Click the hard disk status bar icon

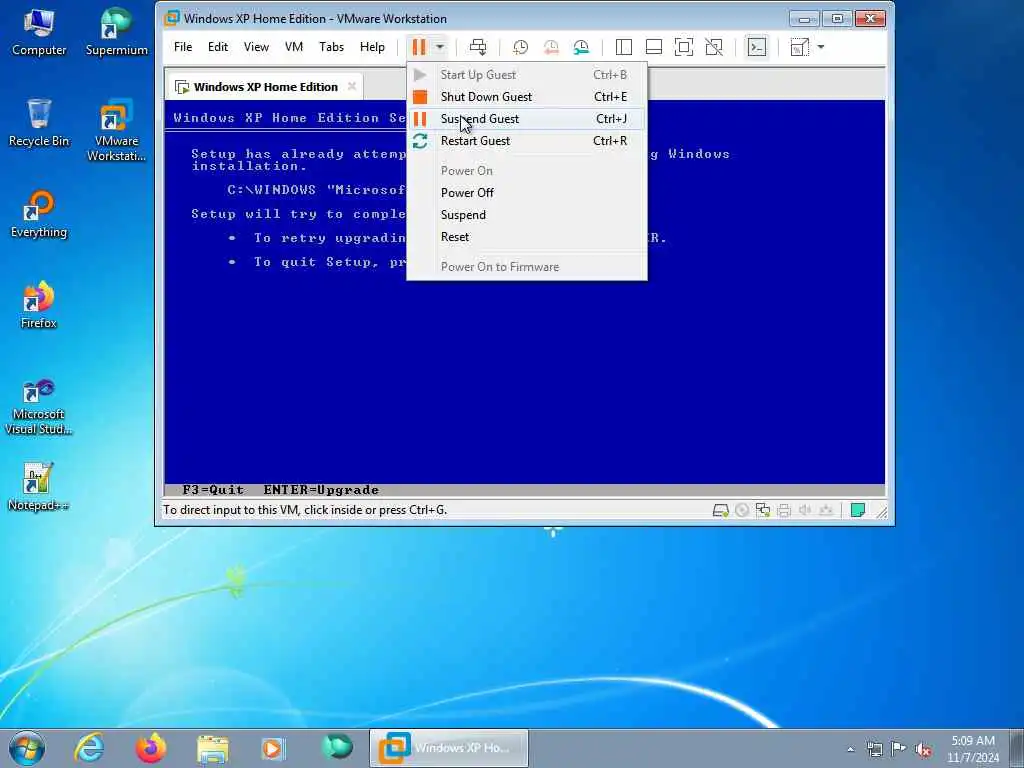pyautogui.click(x=720, y=510)
